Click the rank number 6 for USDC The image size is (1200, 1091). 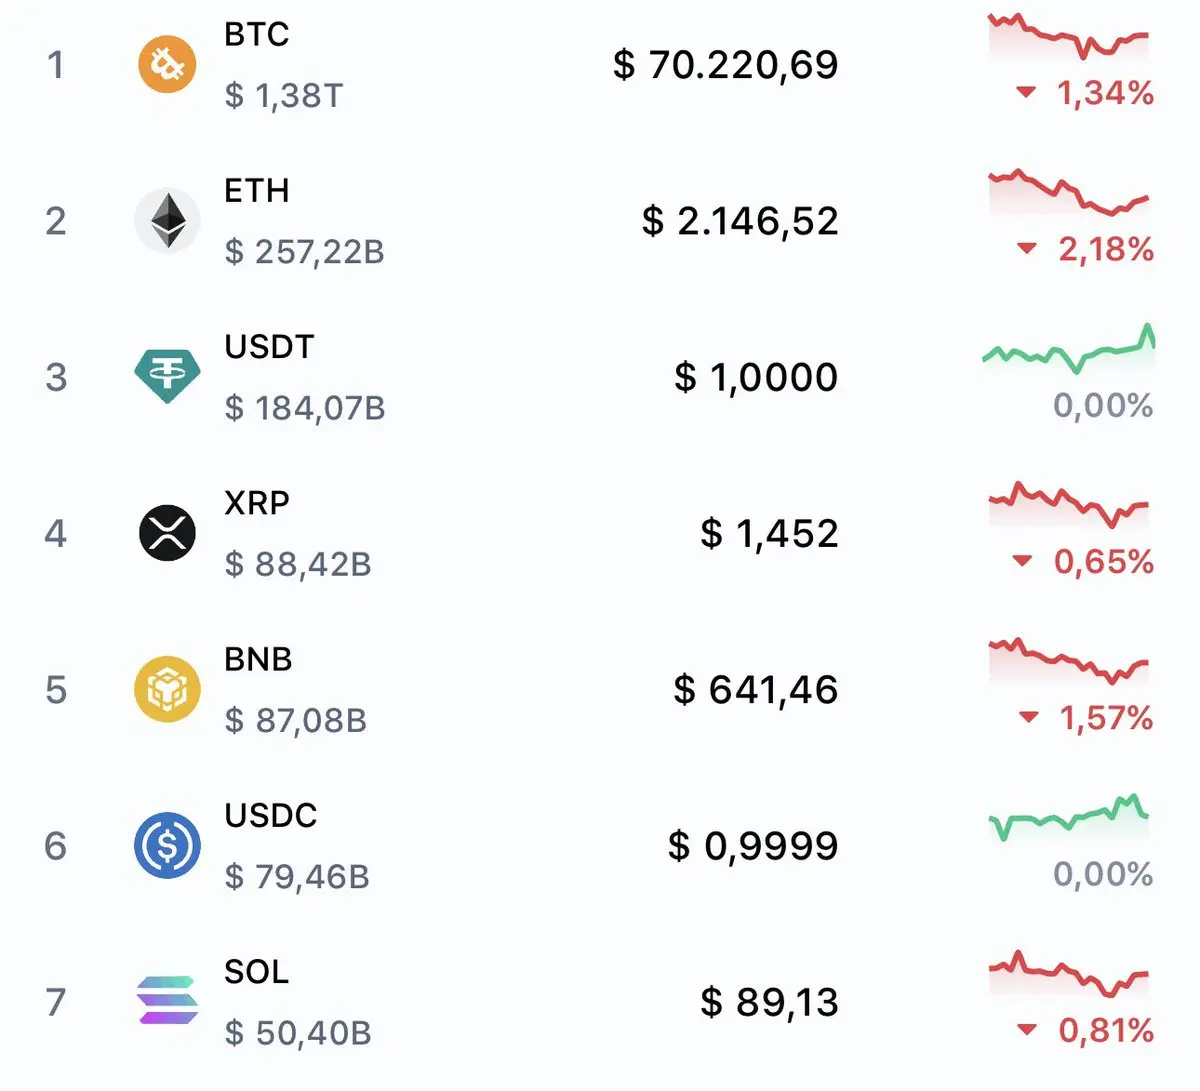(56, 846)
